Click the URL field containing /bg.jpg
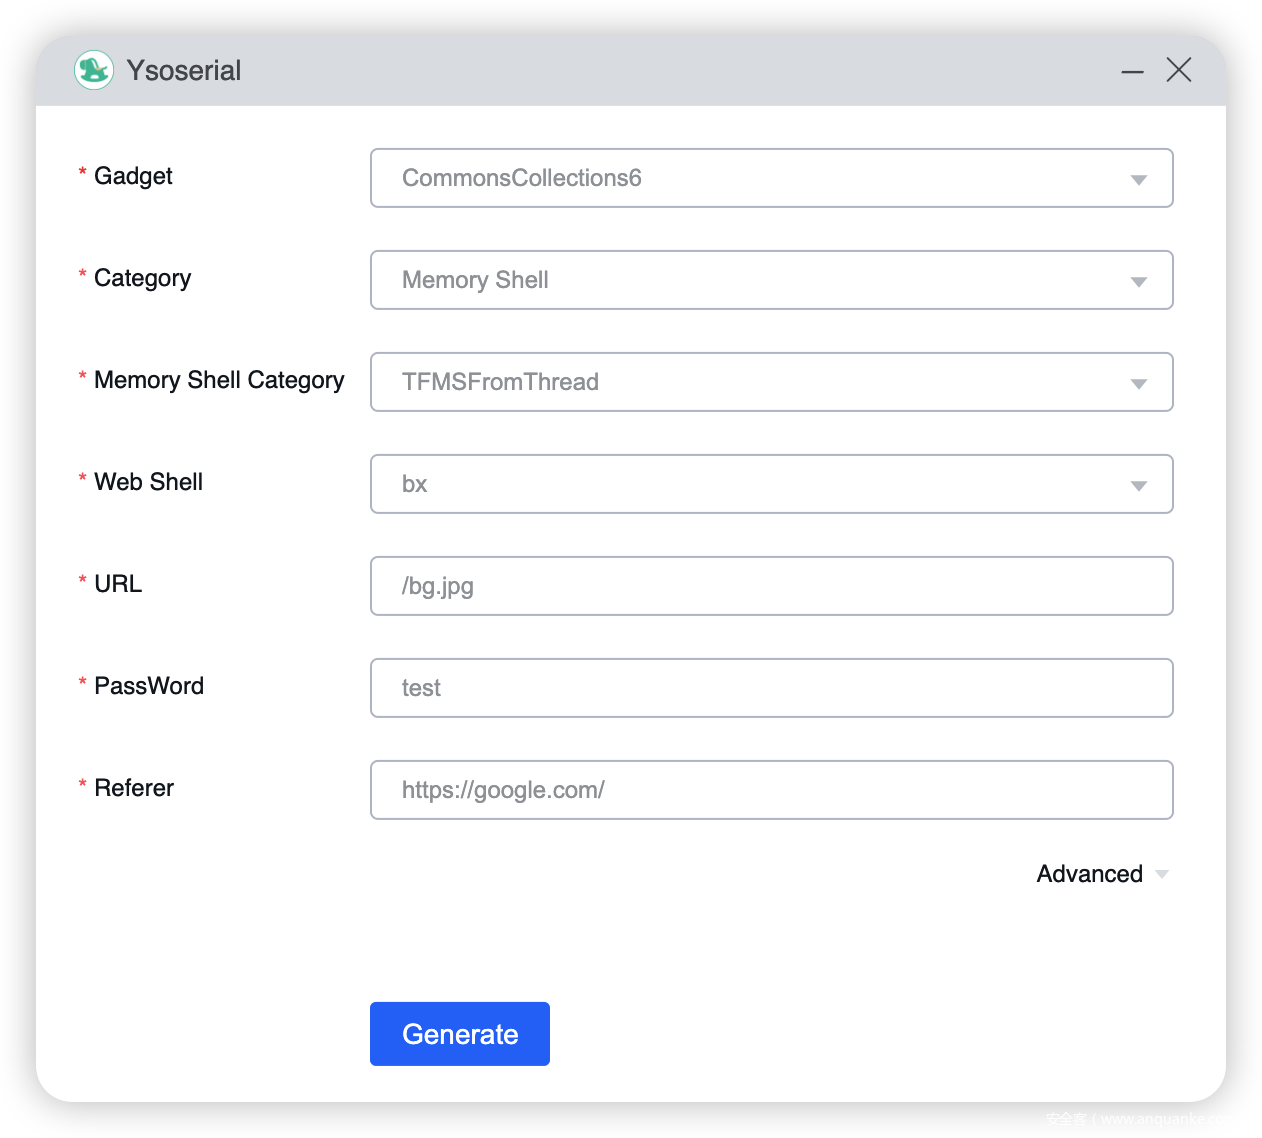The height and width of the screenshot is (1138, 1262). tap(771, 586)
